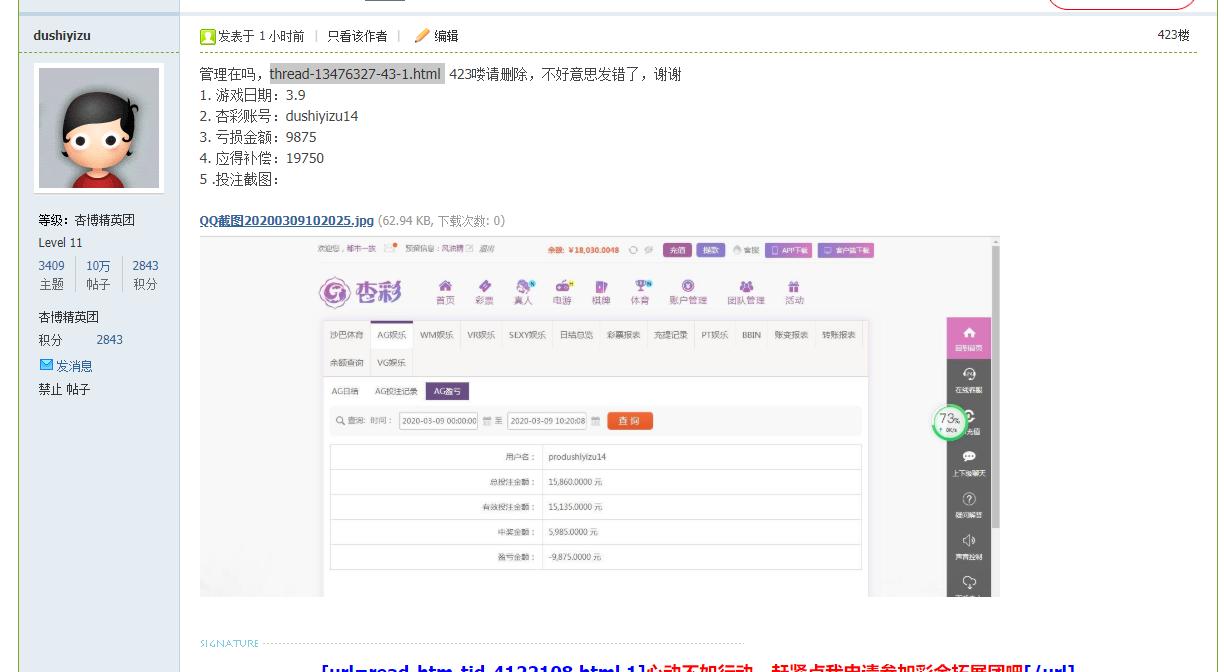1224x672 pixels.
Task: Click end time field 2020-03-09 10:20:08
Action: pyautogui.click(x=547, y=421)
